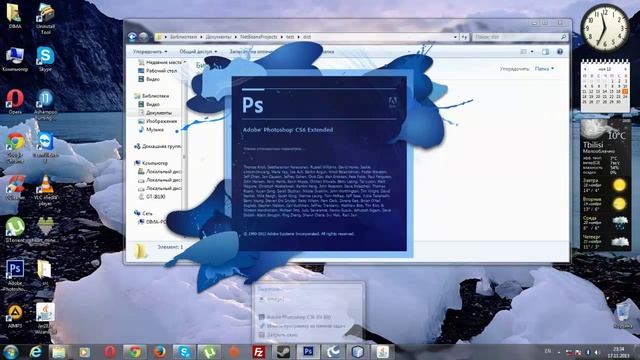
Task: Click the Explorer search field
Action: (520, 37)
